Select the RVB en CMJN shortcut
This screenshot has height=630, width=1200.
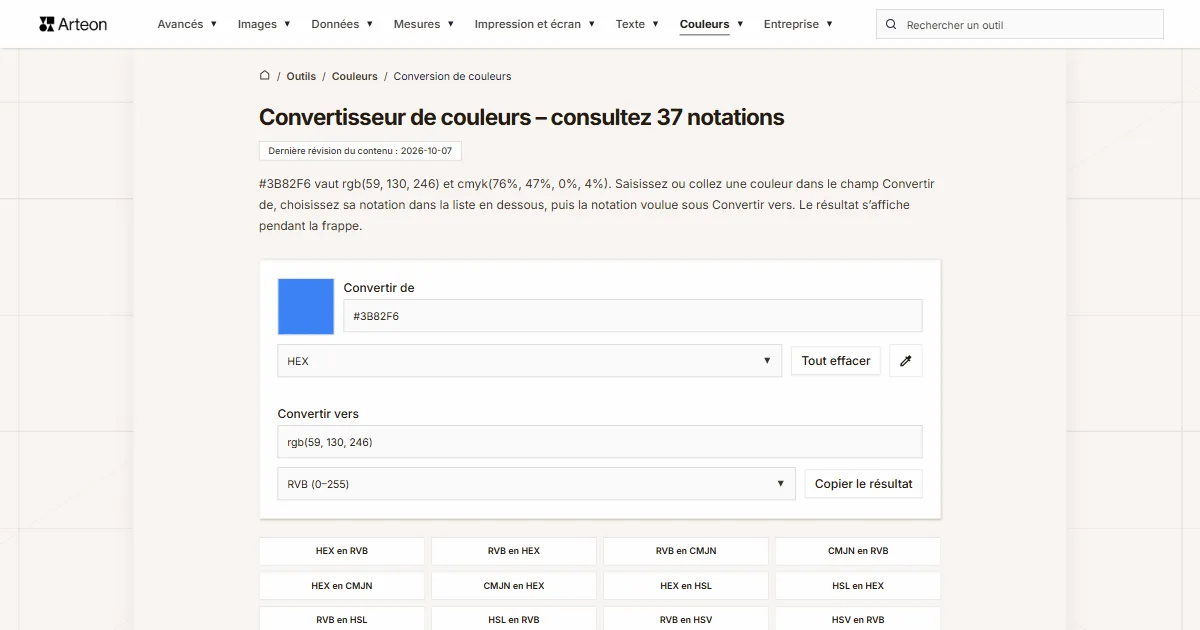686,551
